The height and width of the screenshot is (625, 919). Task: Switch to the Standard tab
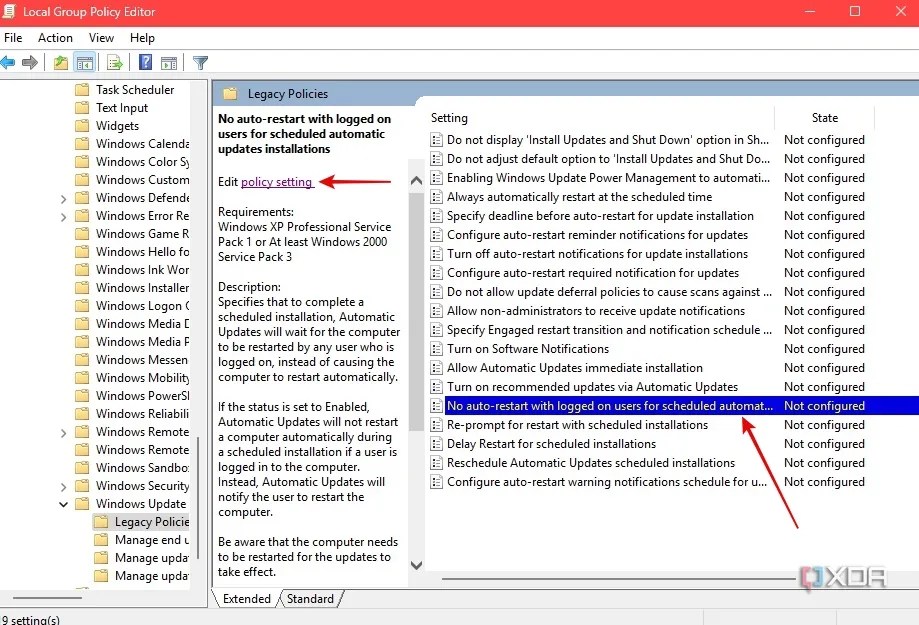tap(310, 598)
